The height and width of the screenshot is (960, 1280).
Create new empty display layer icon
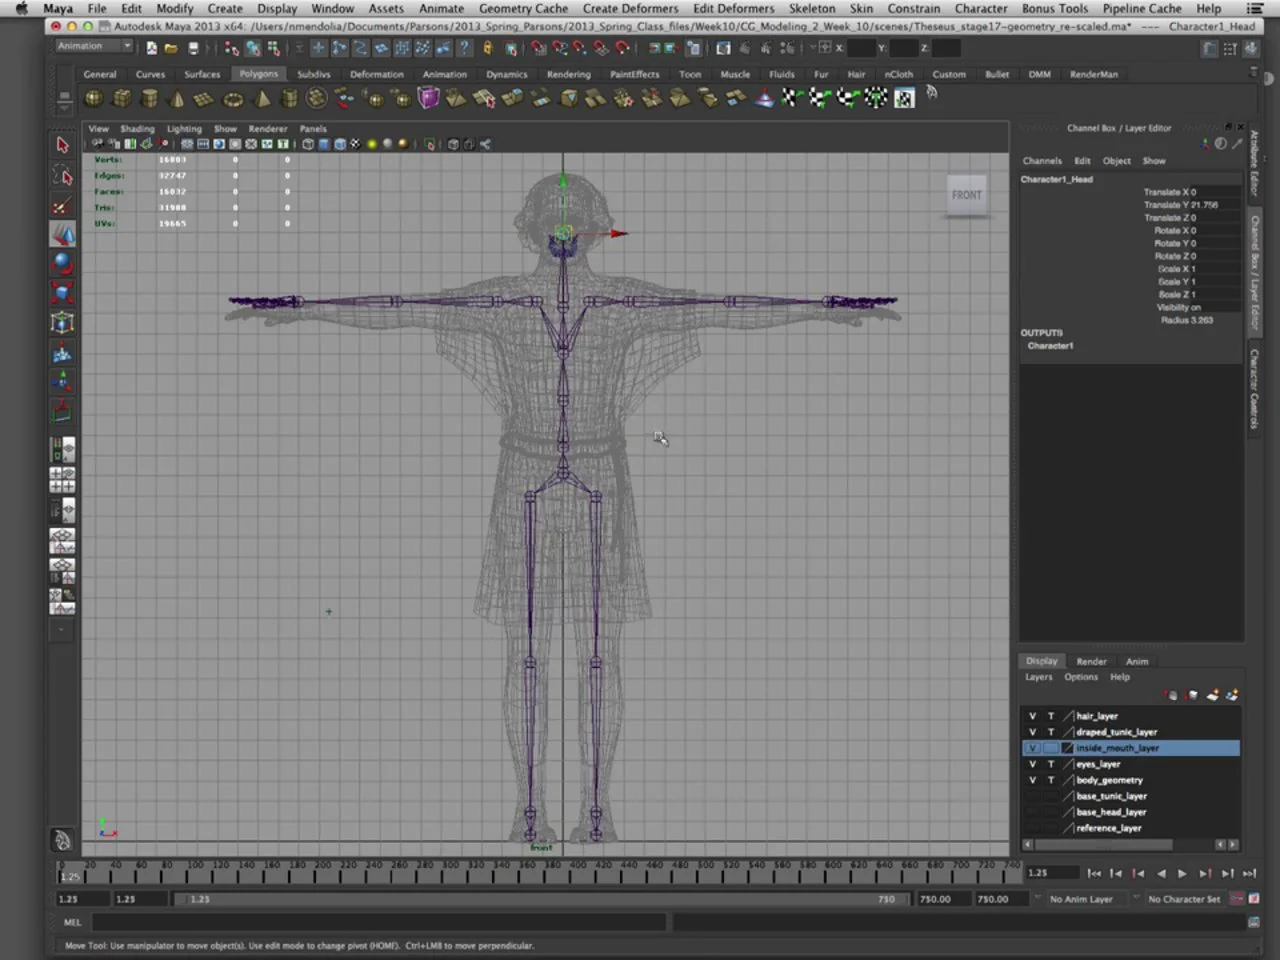(x=1213, y=695)
